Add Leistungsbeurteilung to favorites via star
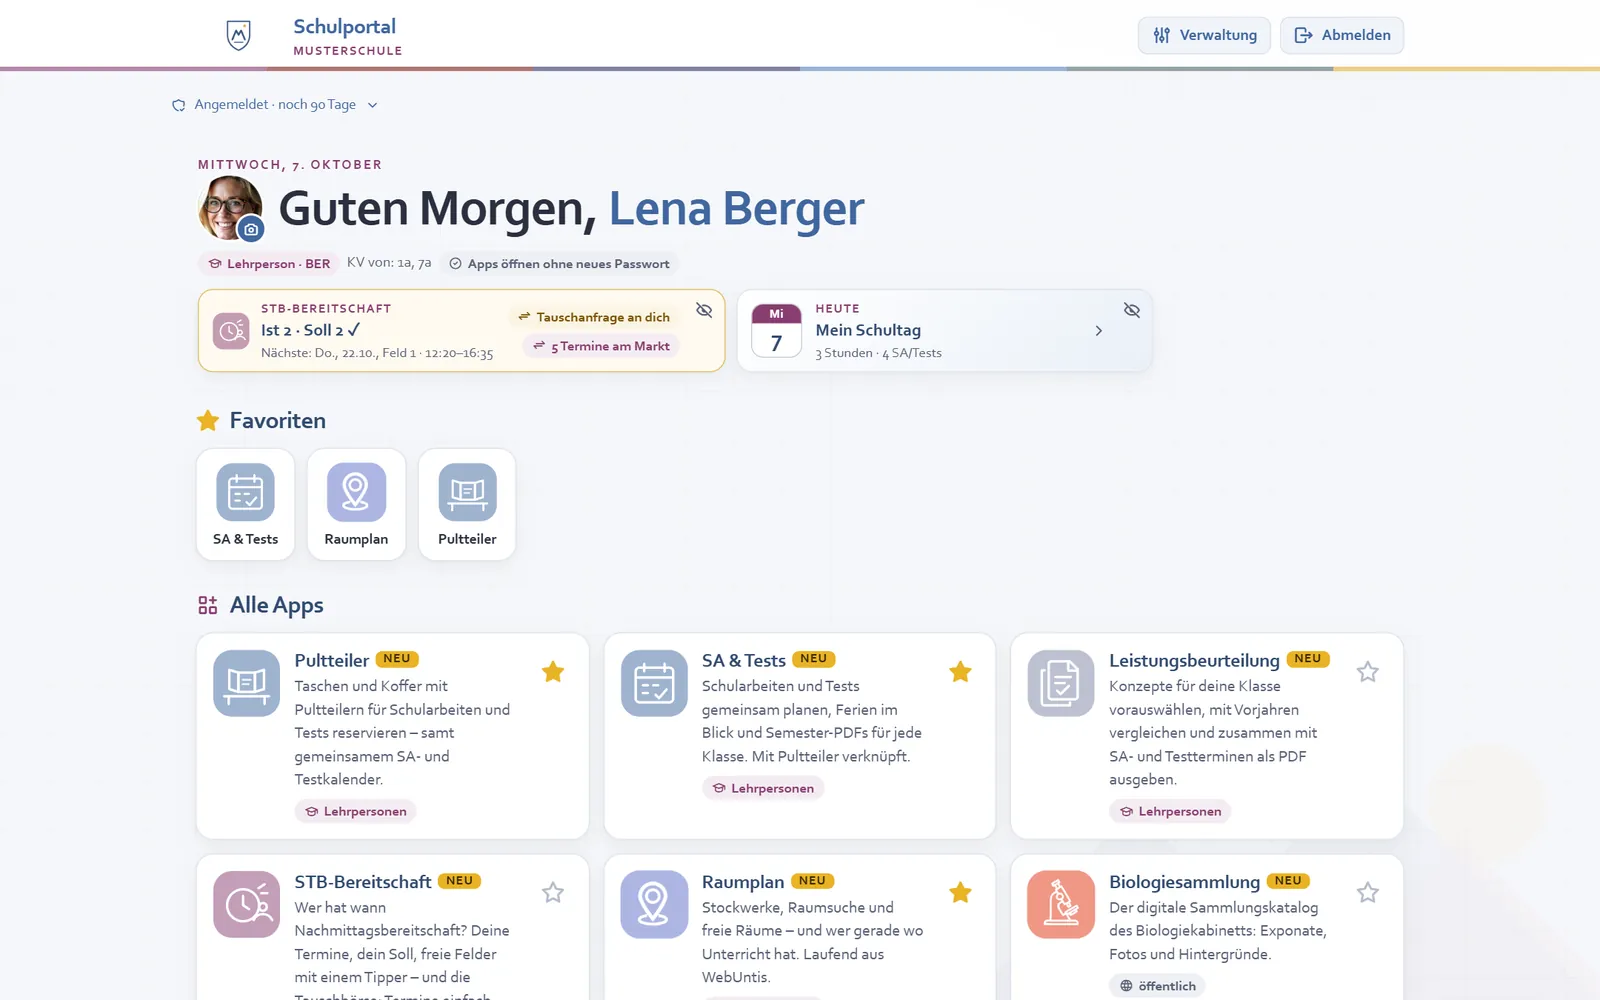 [1368, 672]
